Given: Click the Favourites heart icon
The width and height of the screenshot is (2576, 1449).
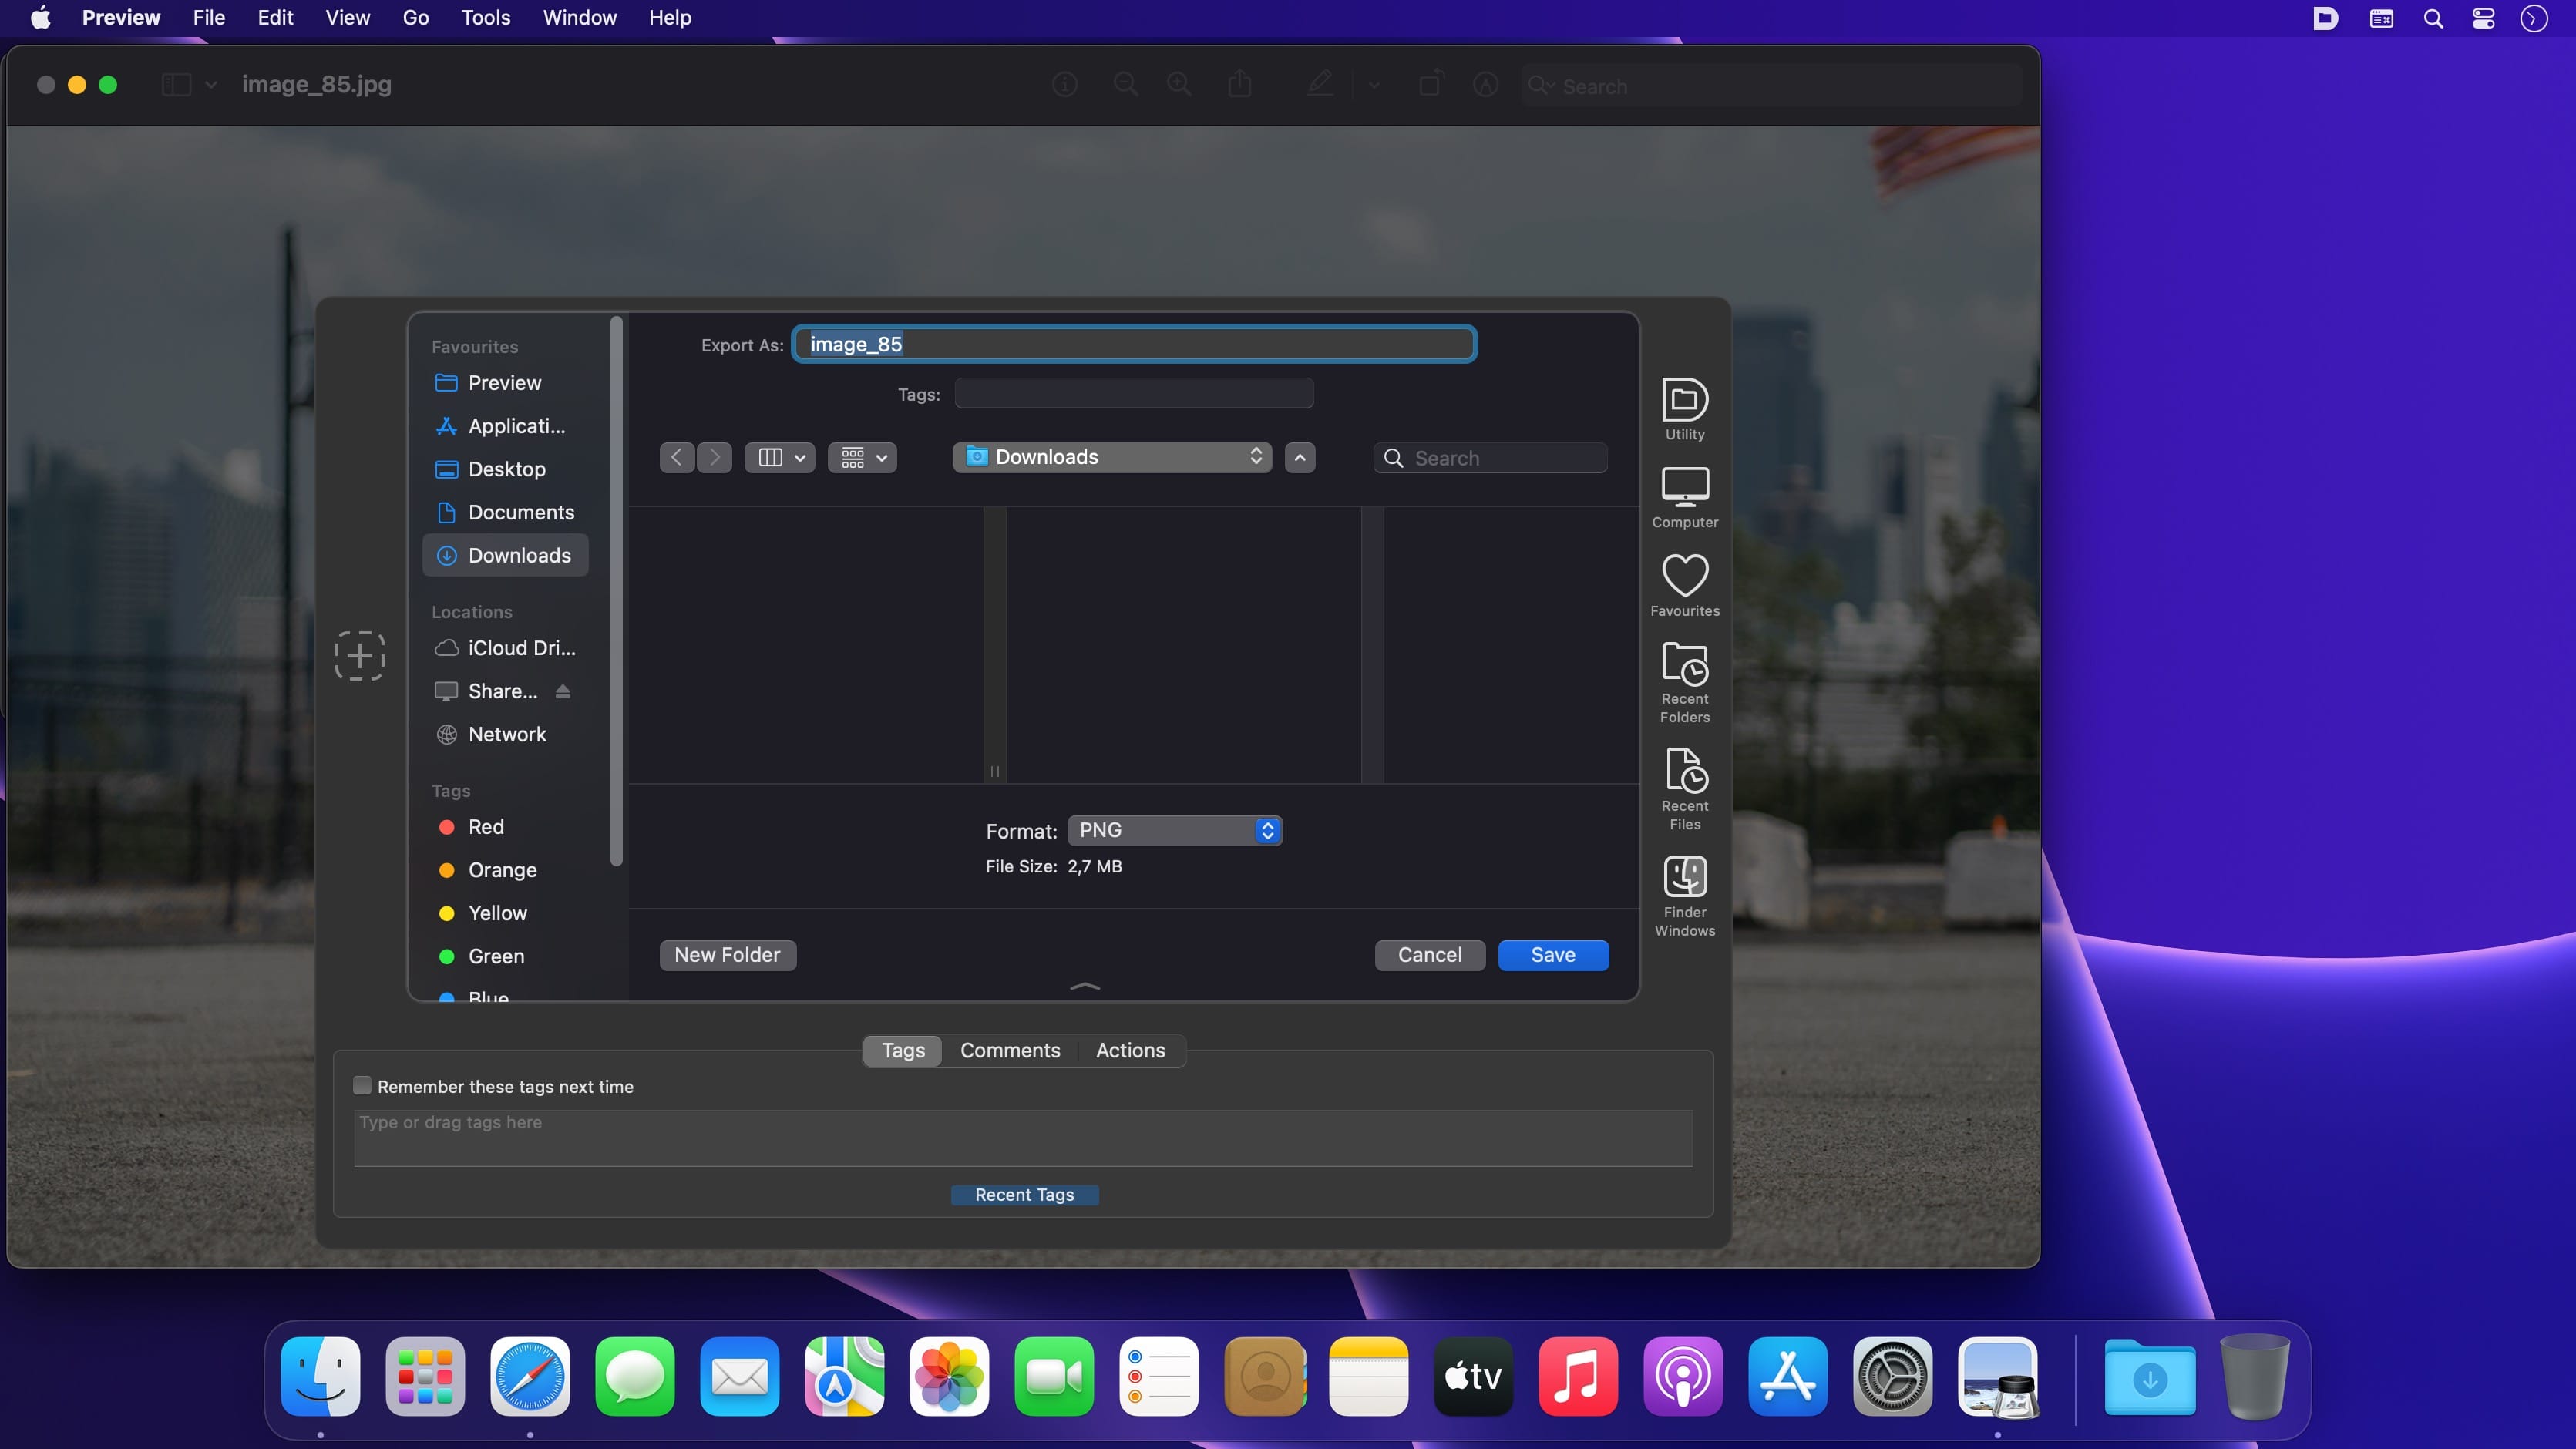Looking at the screenshot, I should pos(1684,576).
